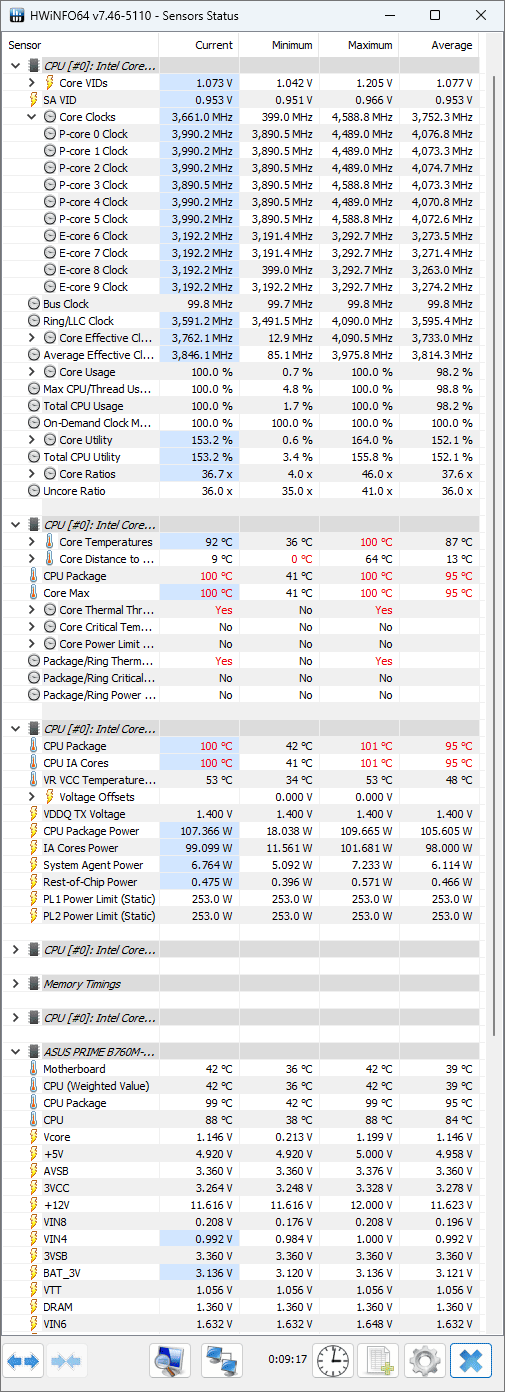The width and height of the screenshot is (505, 1392).
Task: Collapse the ASUS PRIME B760M section
Action: [15, 1052]
